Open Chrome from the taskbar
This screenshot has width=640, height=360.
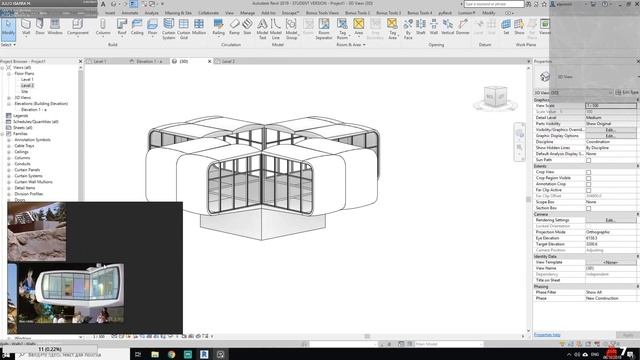(171, 354)
